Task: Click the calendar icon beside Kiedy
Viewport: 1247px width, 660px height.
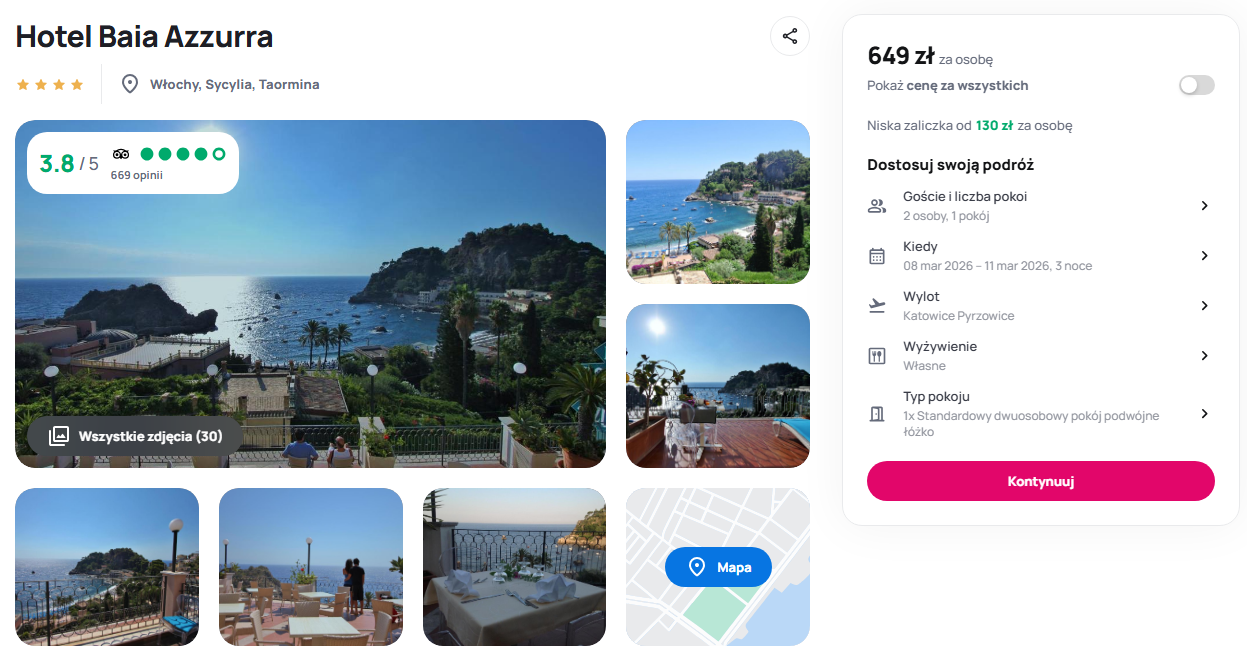Action: point(877,256)
